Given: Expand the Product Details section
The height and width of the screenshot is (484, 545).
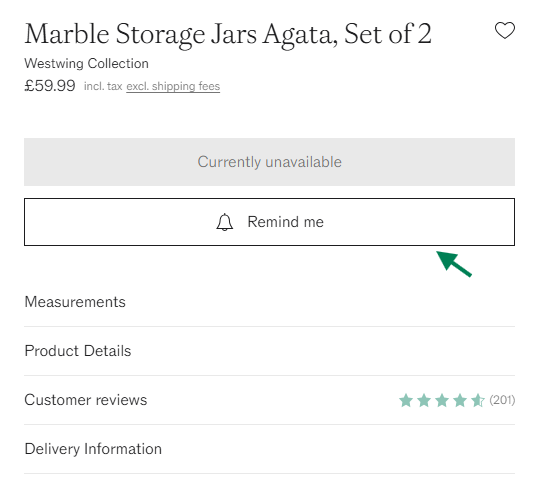Looking at the screenshot, I should click(x=269, y=351).
